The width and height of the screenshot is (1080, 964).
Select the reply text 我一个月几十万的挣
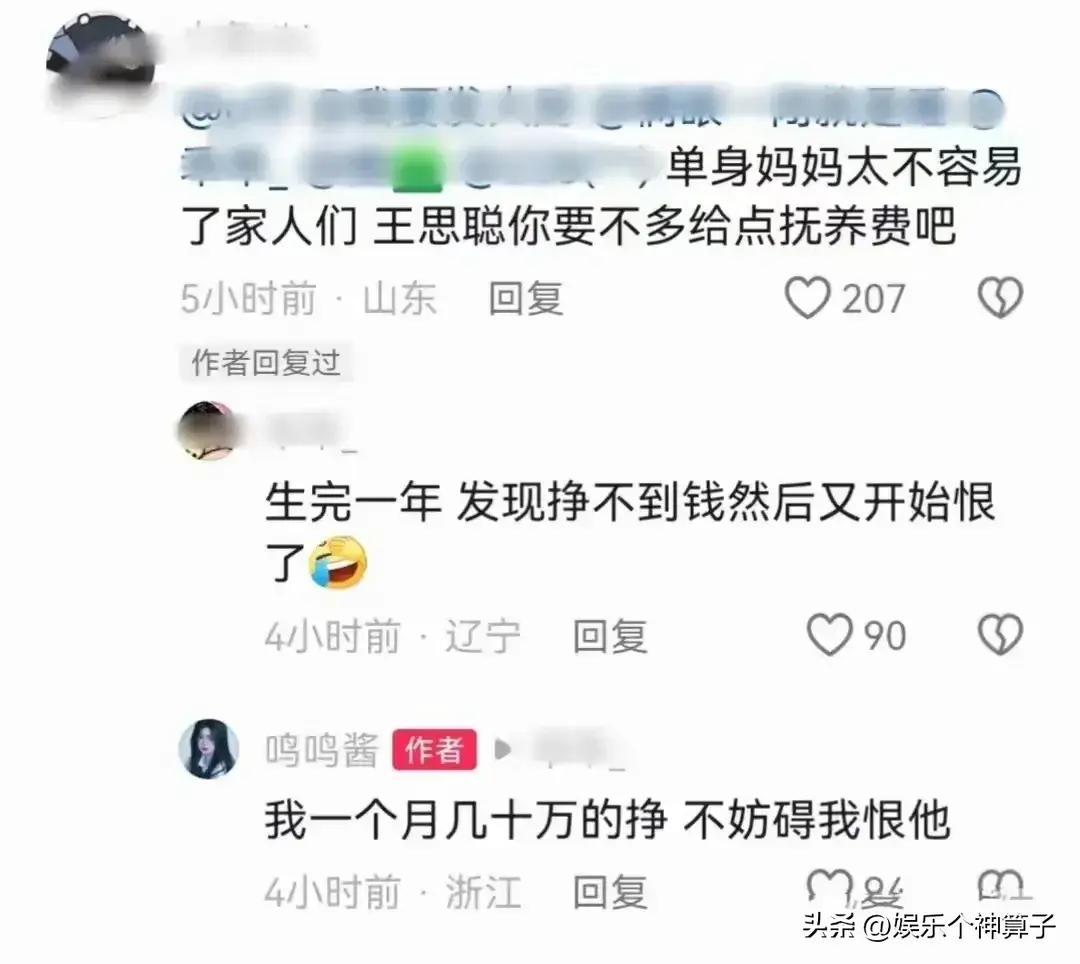pyautogui.click(x=466, y=819)
